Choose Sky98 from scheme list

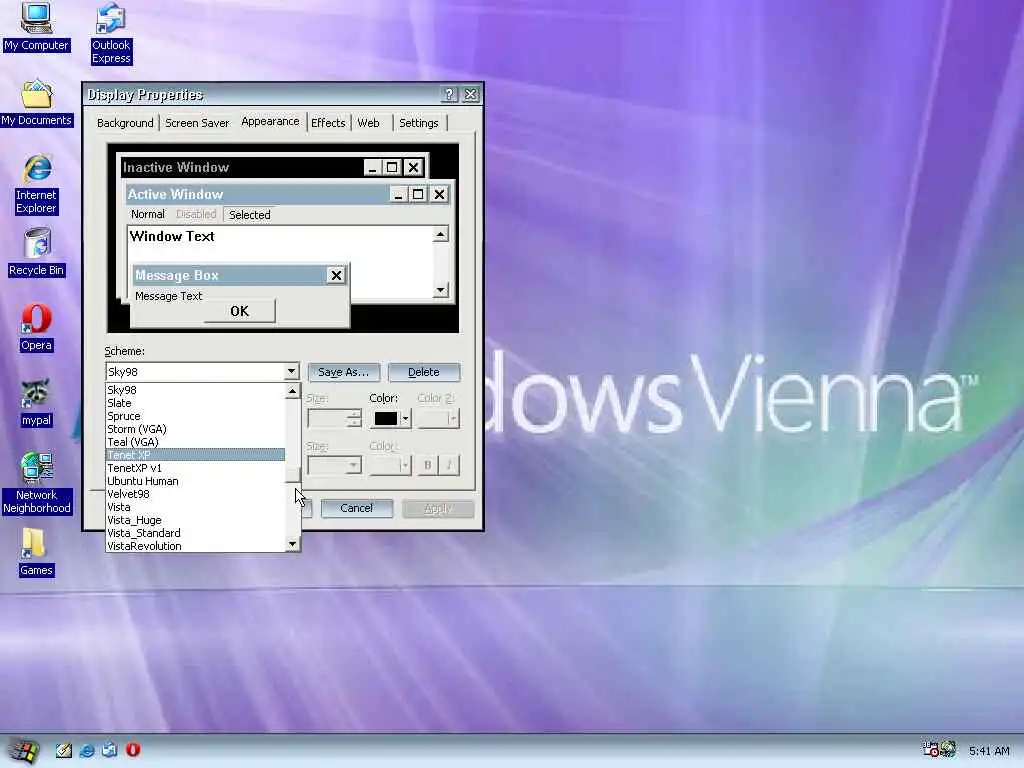click(195, 390)
